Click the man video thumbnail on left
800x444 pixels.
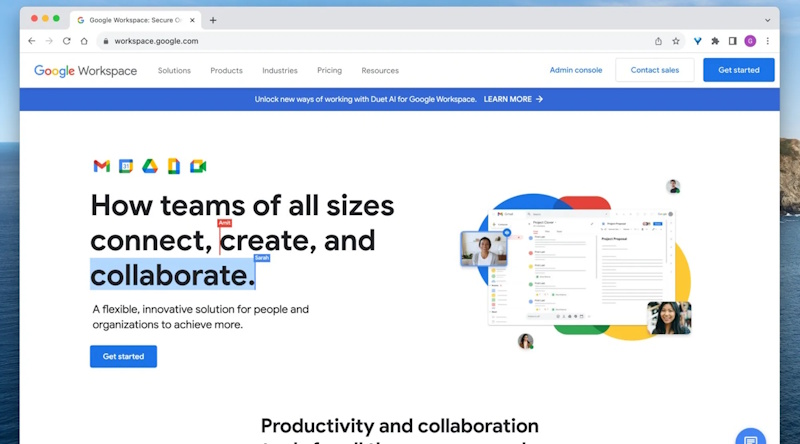pos(484,249)
